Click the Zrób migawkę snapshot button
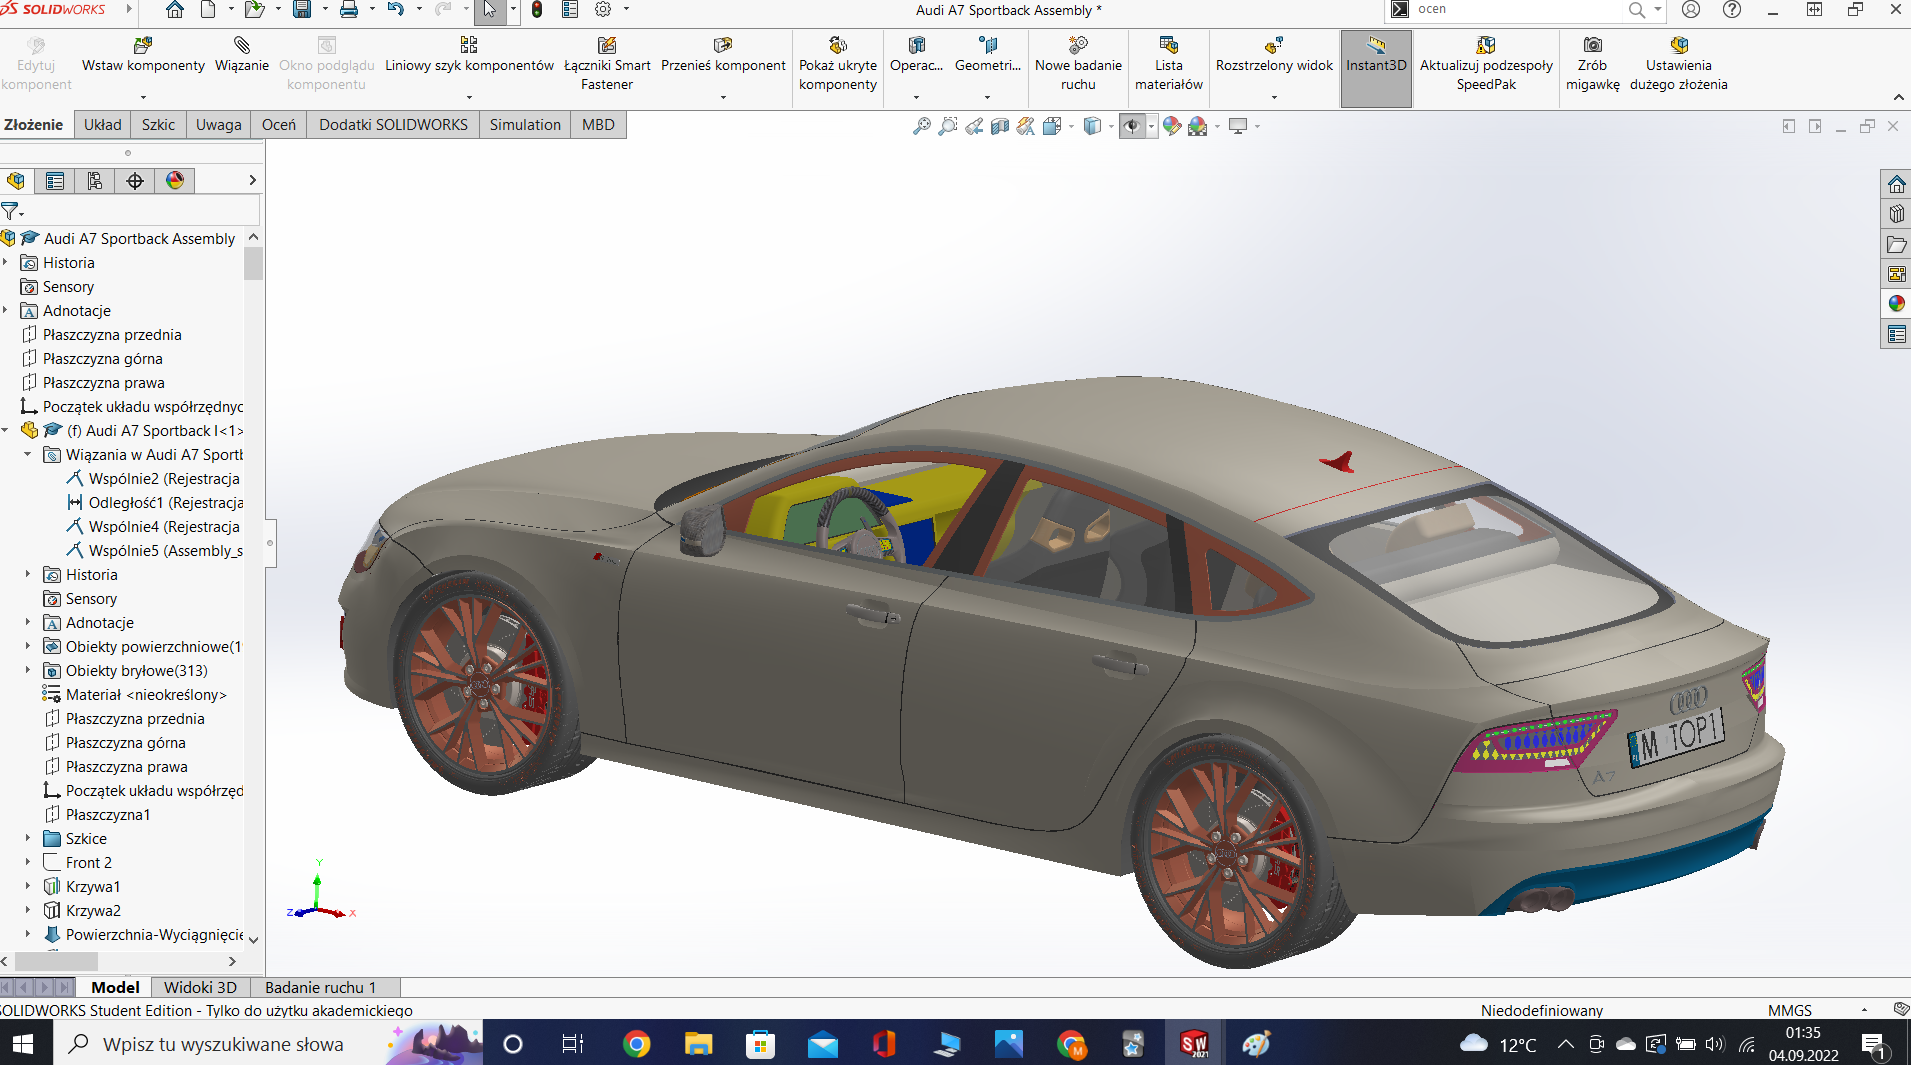The height and width of the screenshot is (1065, 1911). [1592, 64]
